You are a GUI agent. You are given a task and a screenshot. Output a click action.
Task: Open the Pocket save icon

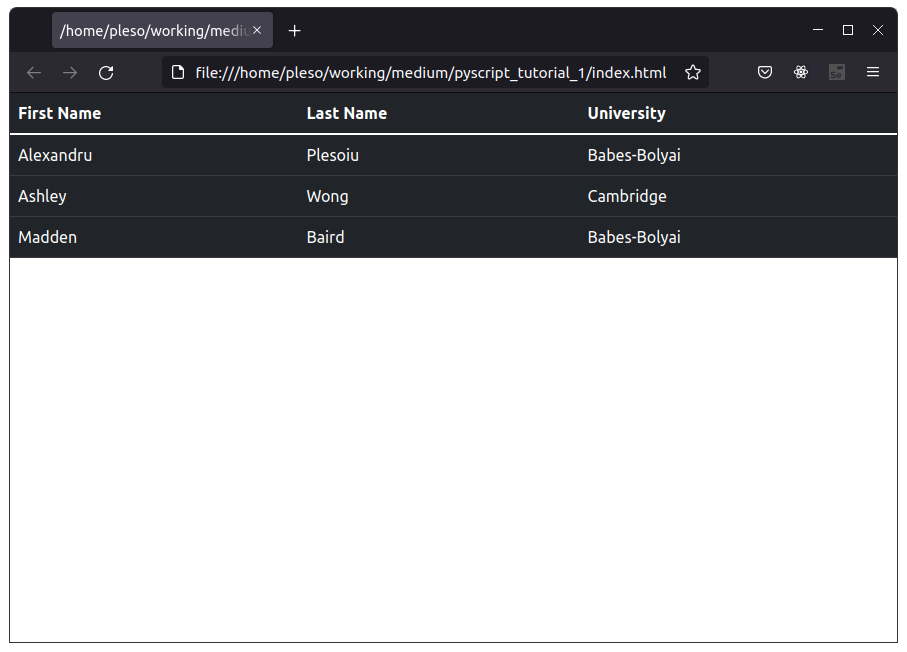(x=765, y=72)
